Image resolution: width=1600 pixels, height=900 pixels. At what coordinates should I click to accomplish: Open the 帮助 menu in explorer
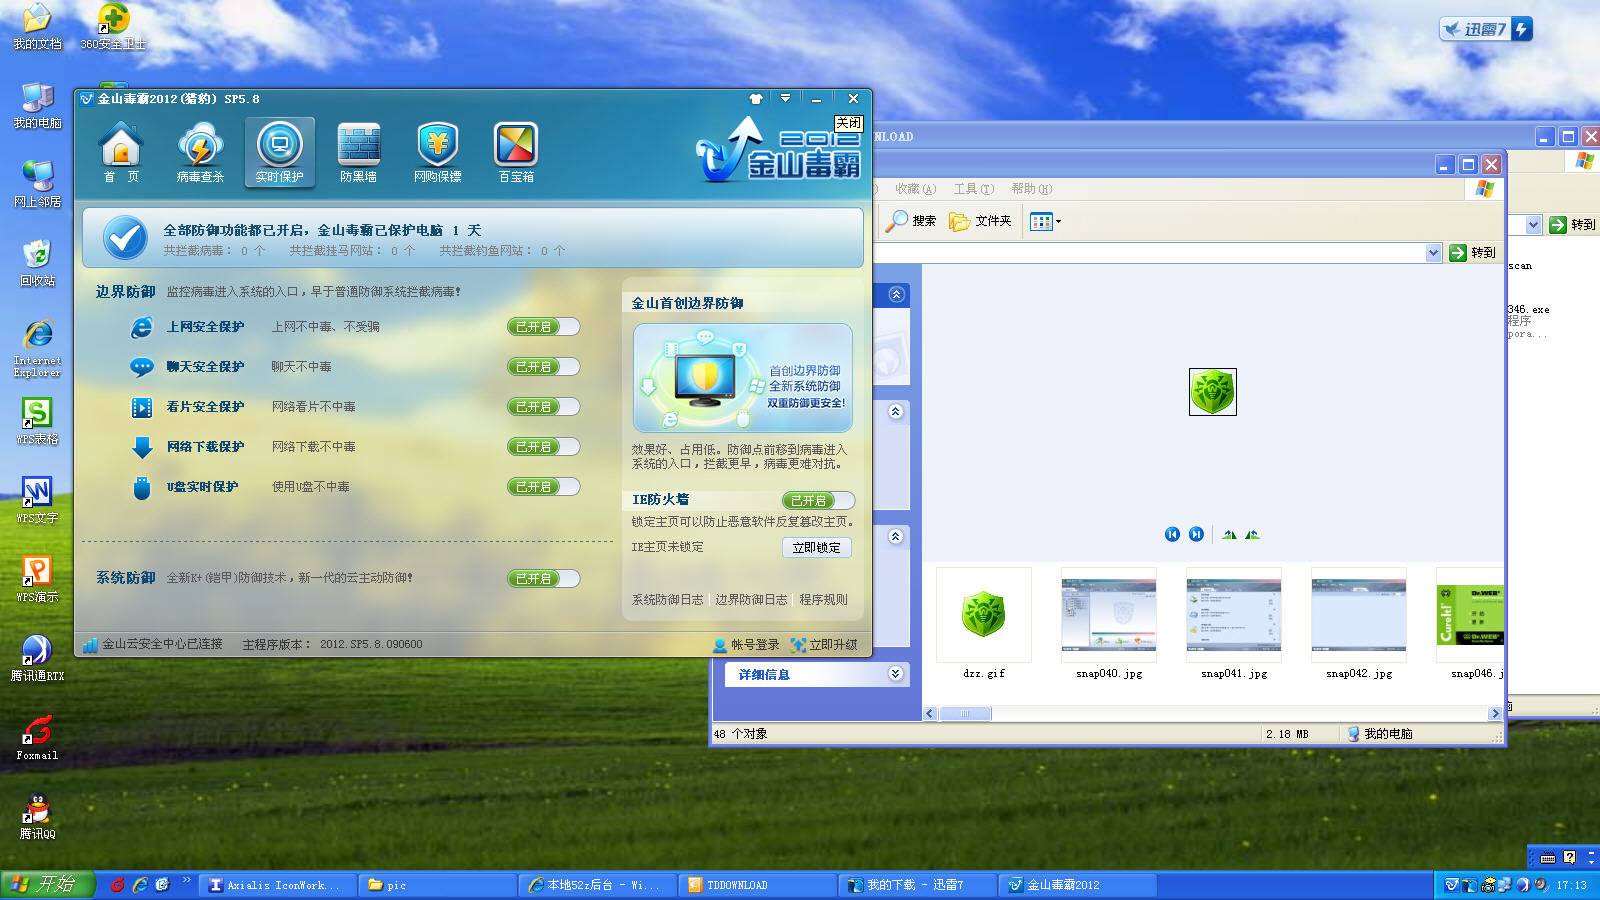pyautogui.click(x=1031, y=189)
